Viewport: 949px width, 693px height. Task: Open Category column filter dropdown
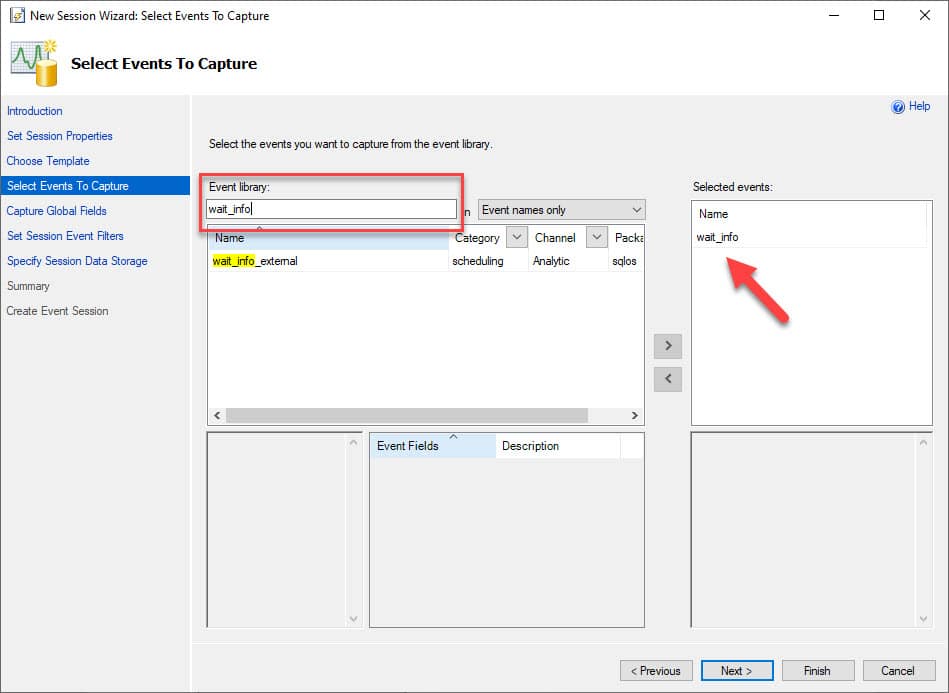coord(516,237)
